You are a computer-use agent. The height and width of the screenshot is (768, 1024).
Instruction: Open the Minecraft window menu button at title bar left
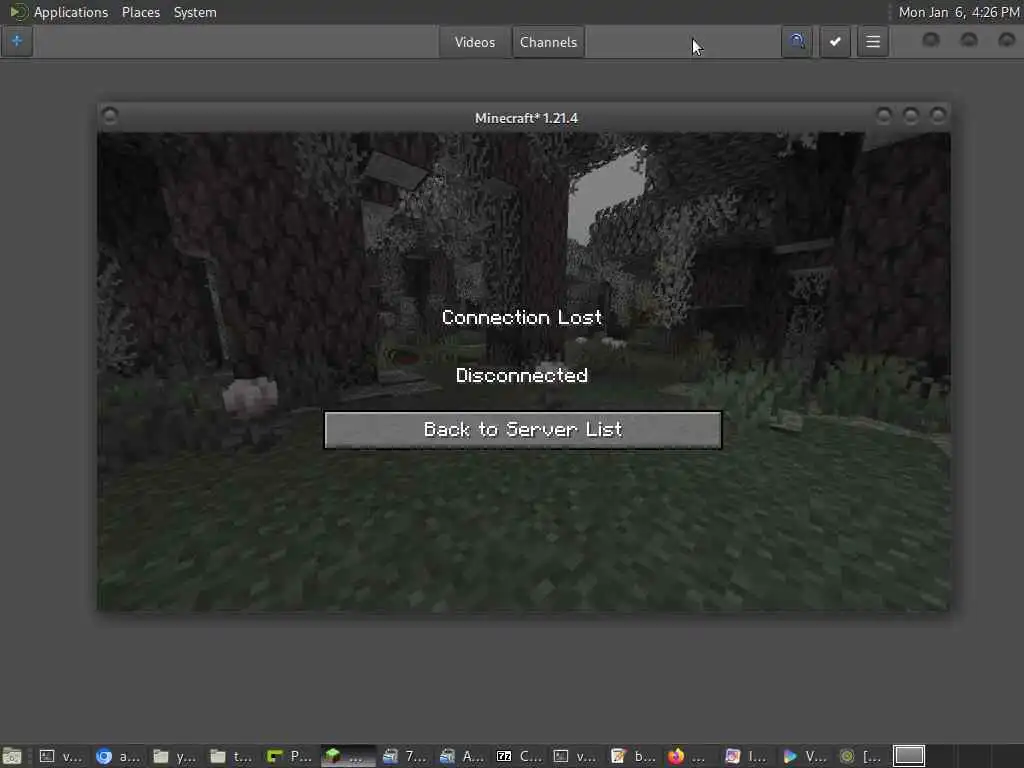110,116
